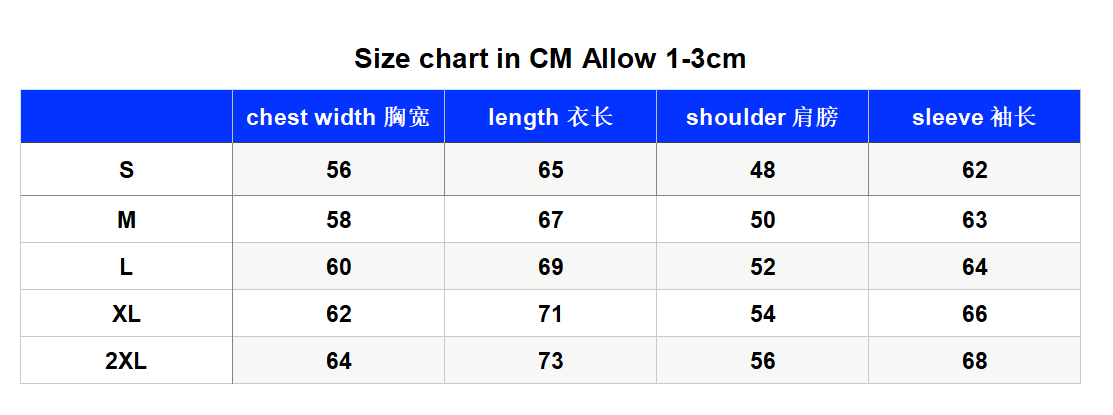Click the 2XL size row label
The image size is (1113, 415).
click(x=126, y=361)
